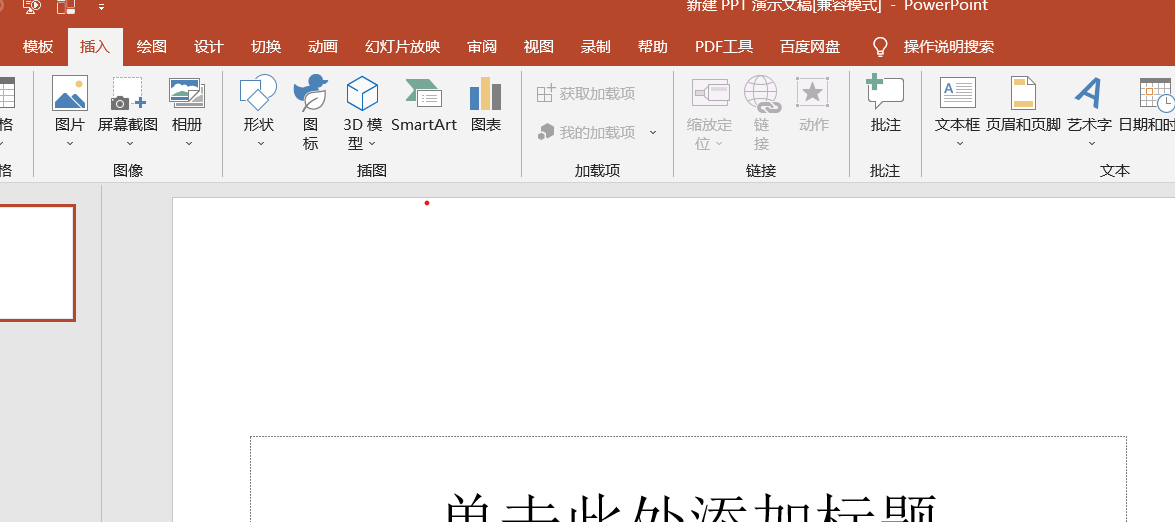Switch to the 幻灯片放映 tab
Viewport: 1175px width, 522px height.
[402, 47]
